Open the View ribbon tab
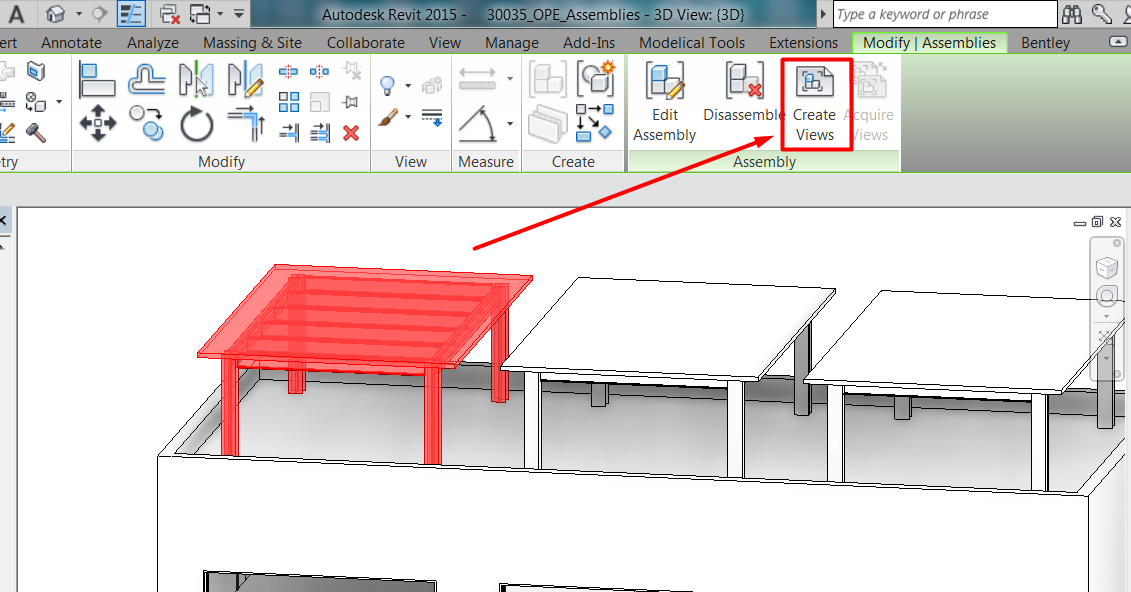The height and width of the screenshot is (592, 1131). coord(445,43)
